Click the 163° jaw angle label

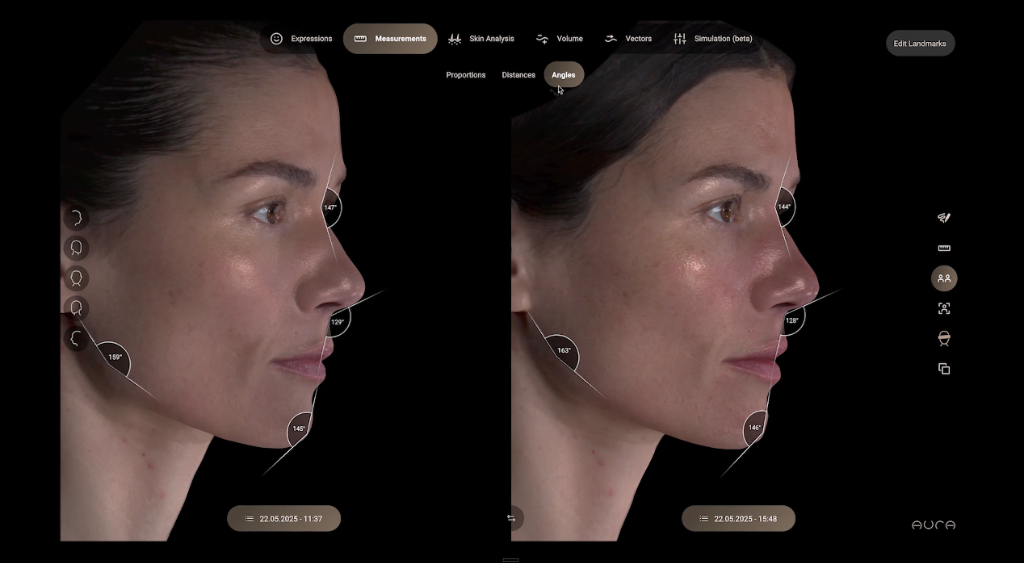(564, 351)
